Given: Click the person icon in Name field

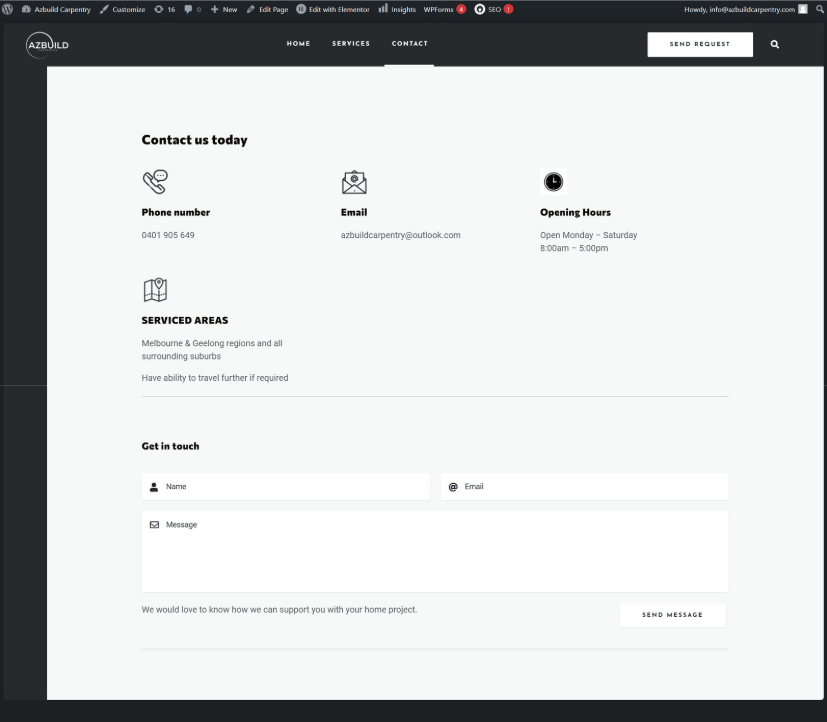Looking at the screenshot, I should point(154,487).
